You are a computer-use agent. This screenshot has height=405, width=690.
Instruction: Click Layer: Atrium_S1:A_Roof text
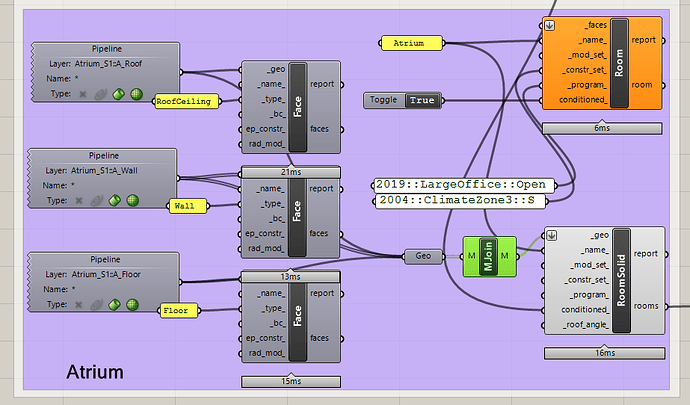coord(95,64)
